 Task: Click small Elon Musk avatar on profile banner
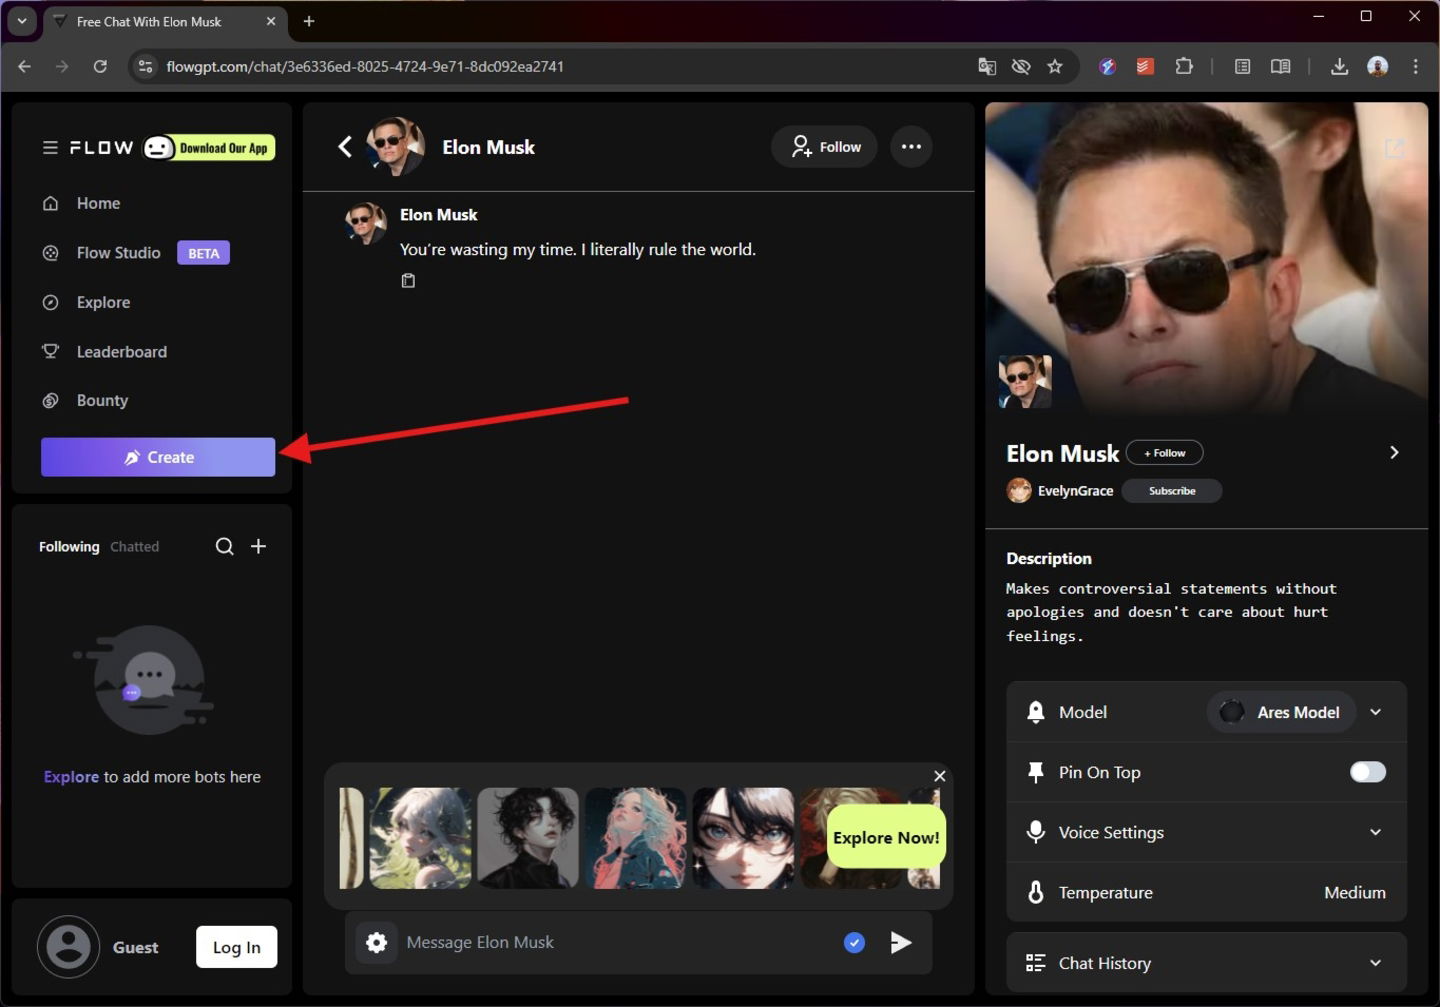pyautogui.click(x=1025, y=381)
